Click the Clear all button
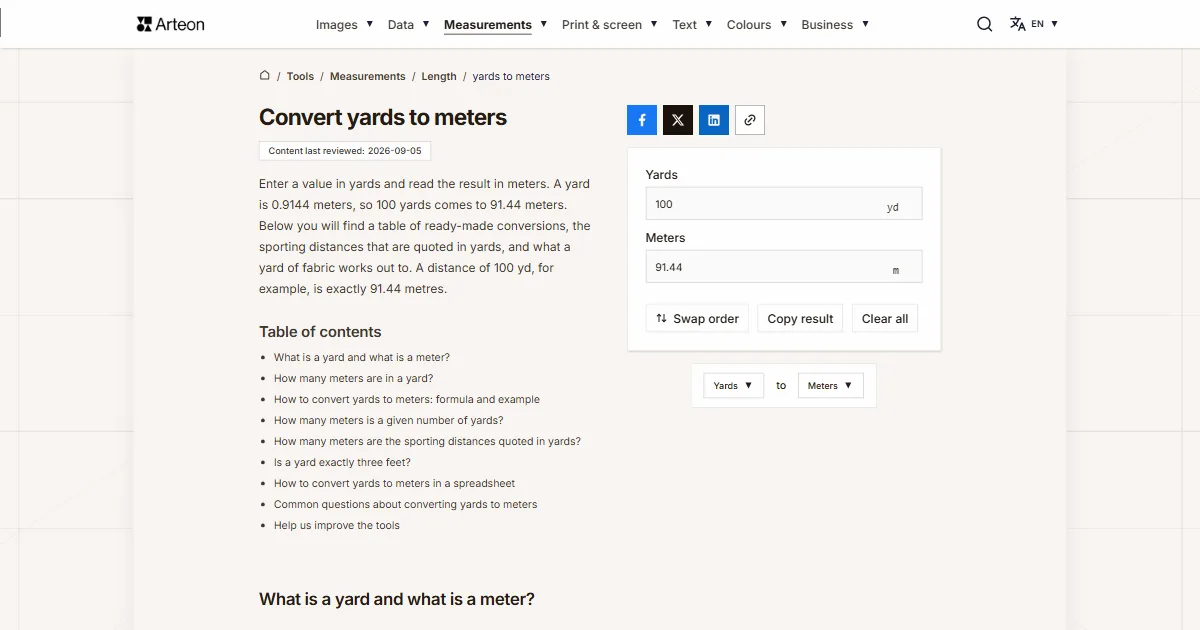Screen dimensions: 1200x630 [x=885, y=319]
